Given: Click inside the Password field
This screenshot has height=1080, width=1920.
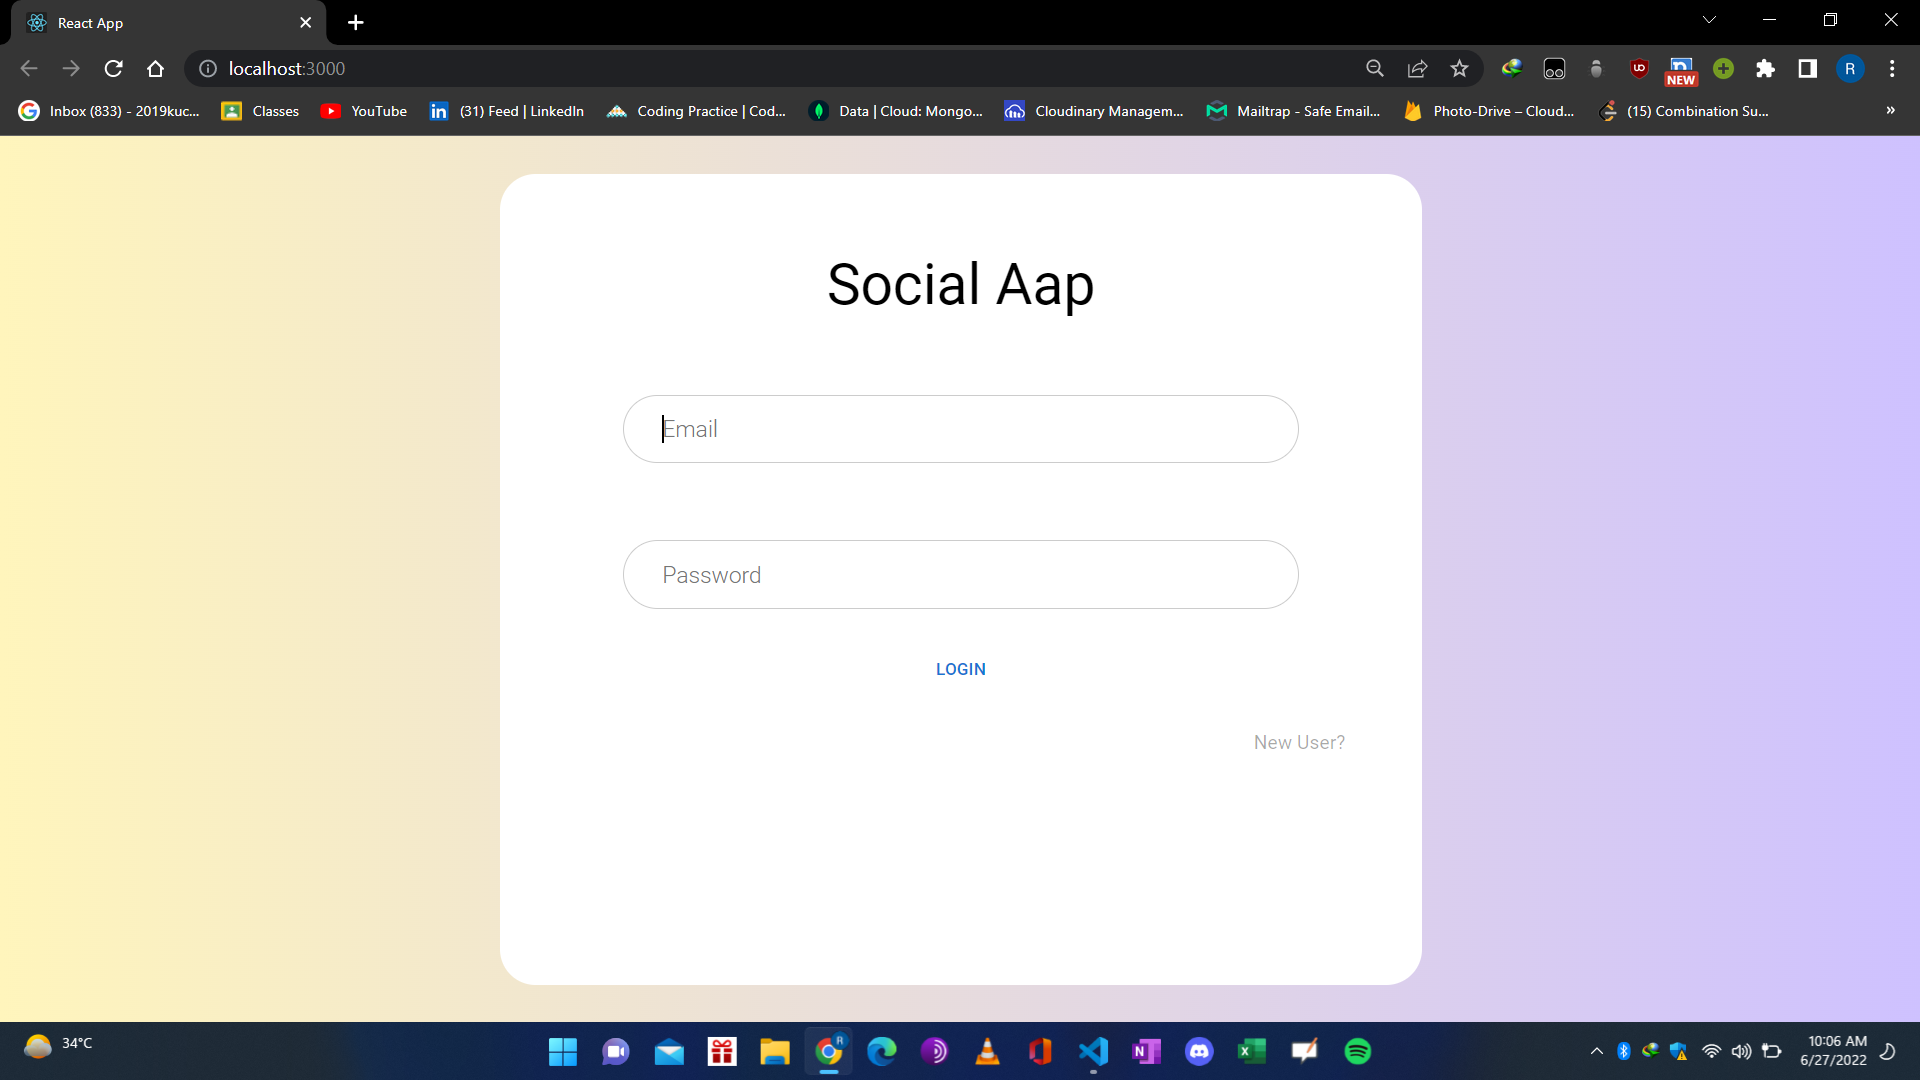Looking at the screenshot, I should (x=960, y=574).
